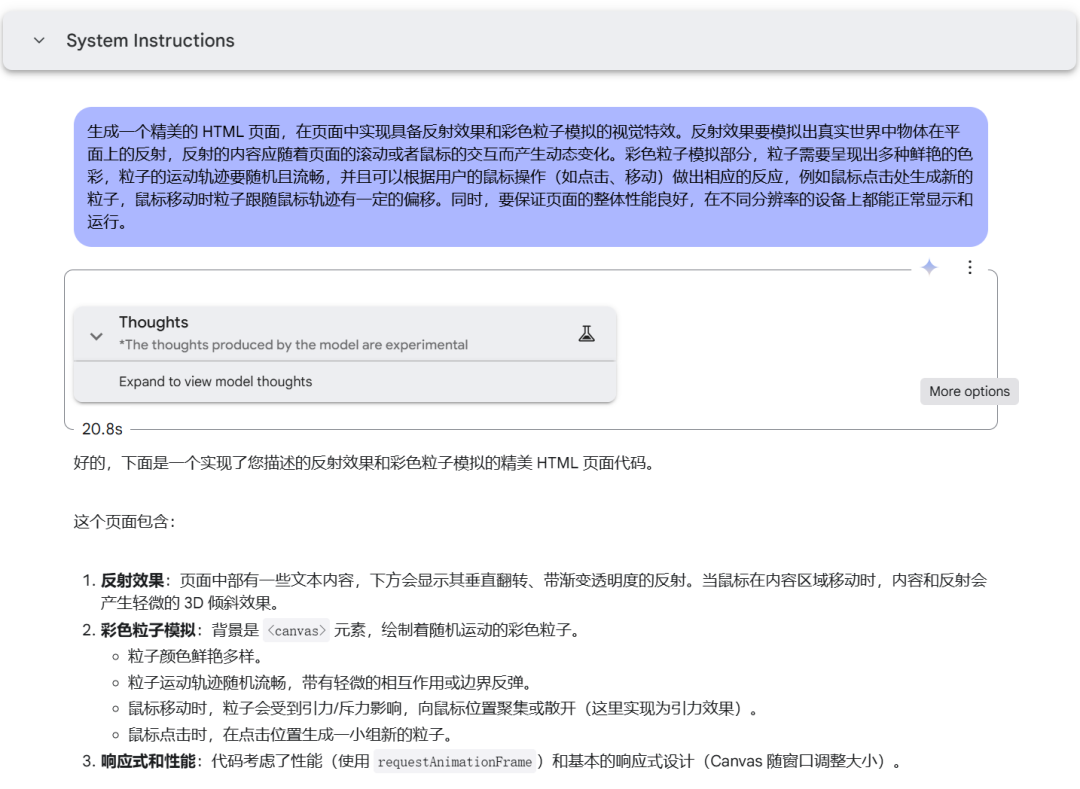The width and height of the screenshot is (1080, 789).
Task: Click the sparkle rerun icon
Action: pyautogui.click(x=929, y=267)
